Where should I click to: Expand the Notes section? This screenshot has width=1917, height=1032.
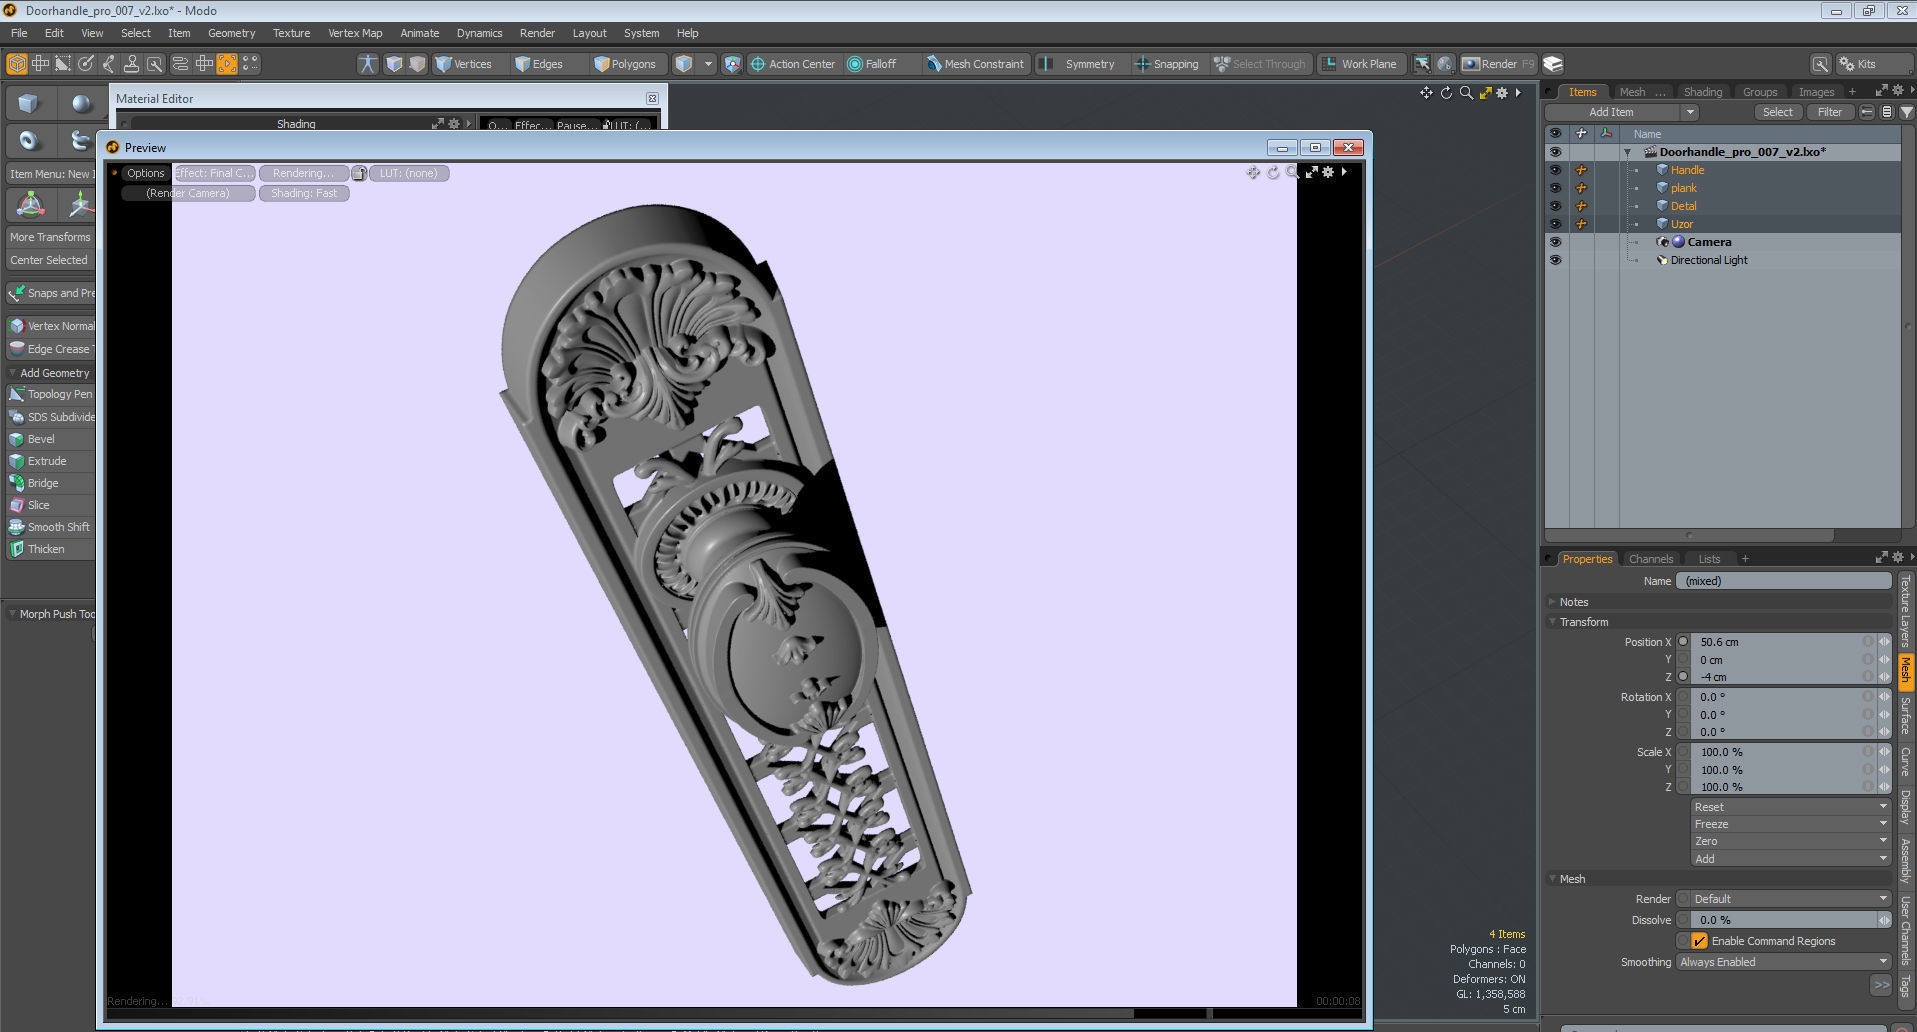pos(1552,602)
